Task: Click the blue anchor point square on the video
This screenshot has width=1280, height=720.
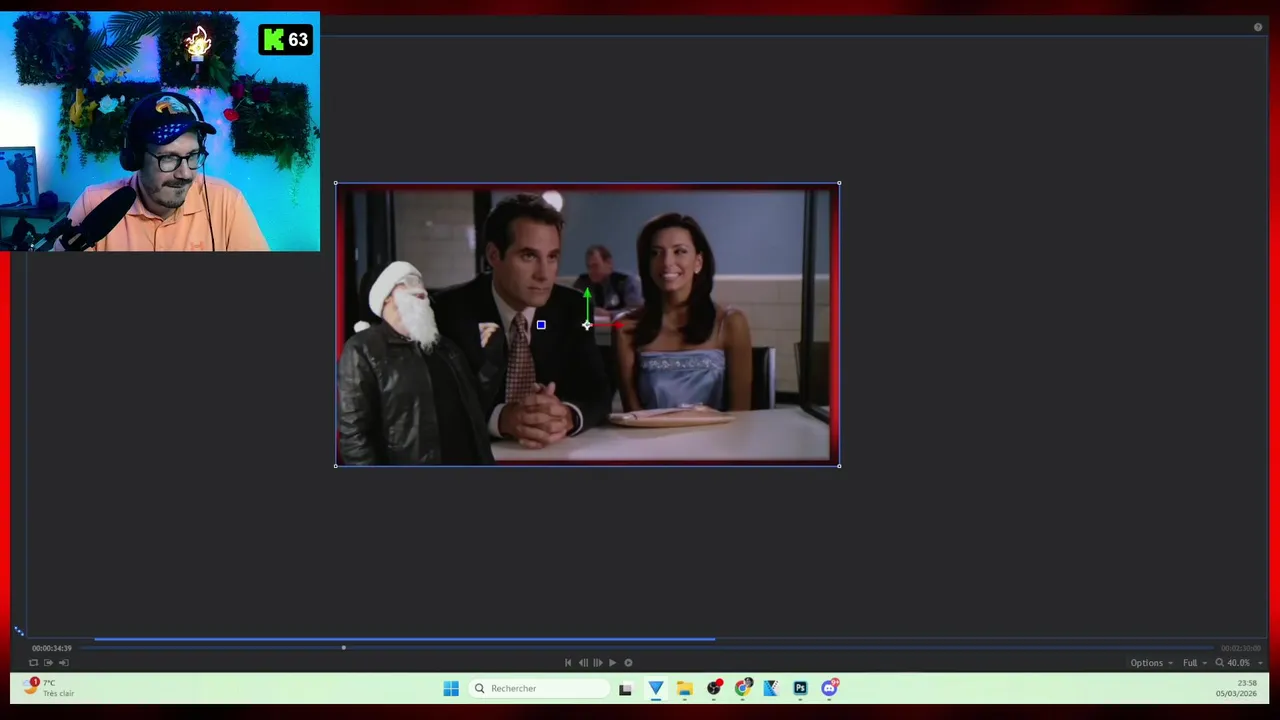Action: tap(541, 325)
